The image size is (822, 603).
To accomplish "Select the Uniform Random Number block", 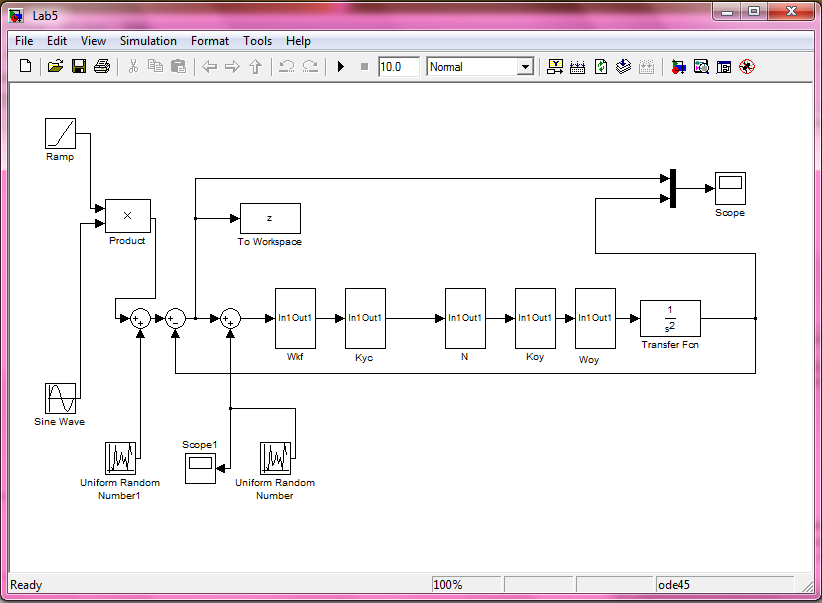I will click(x=275, y=458).
